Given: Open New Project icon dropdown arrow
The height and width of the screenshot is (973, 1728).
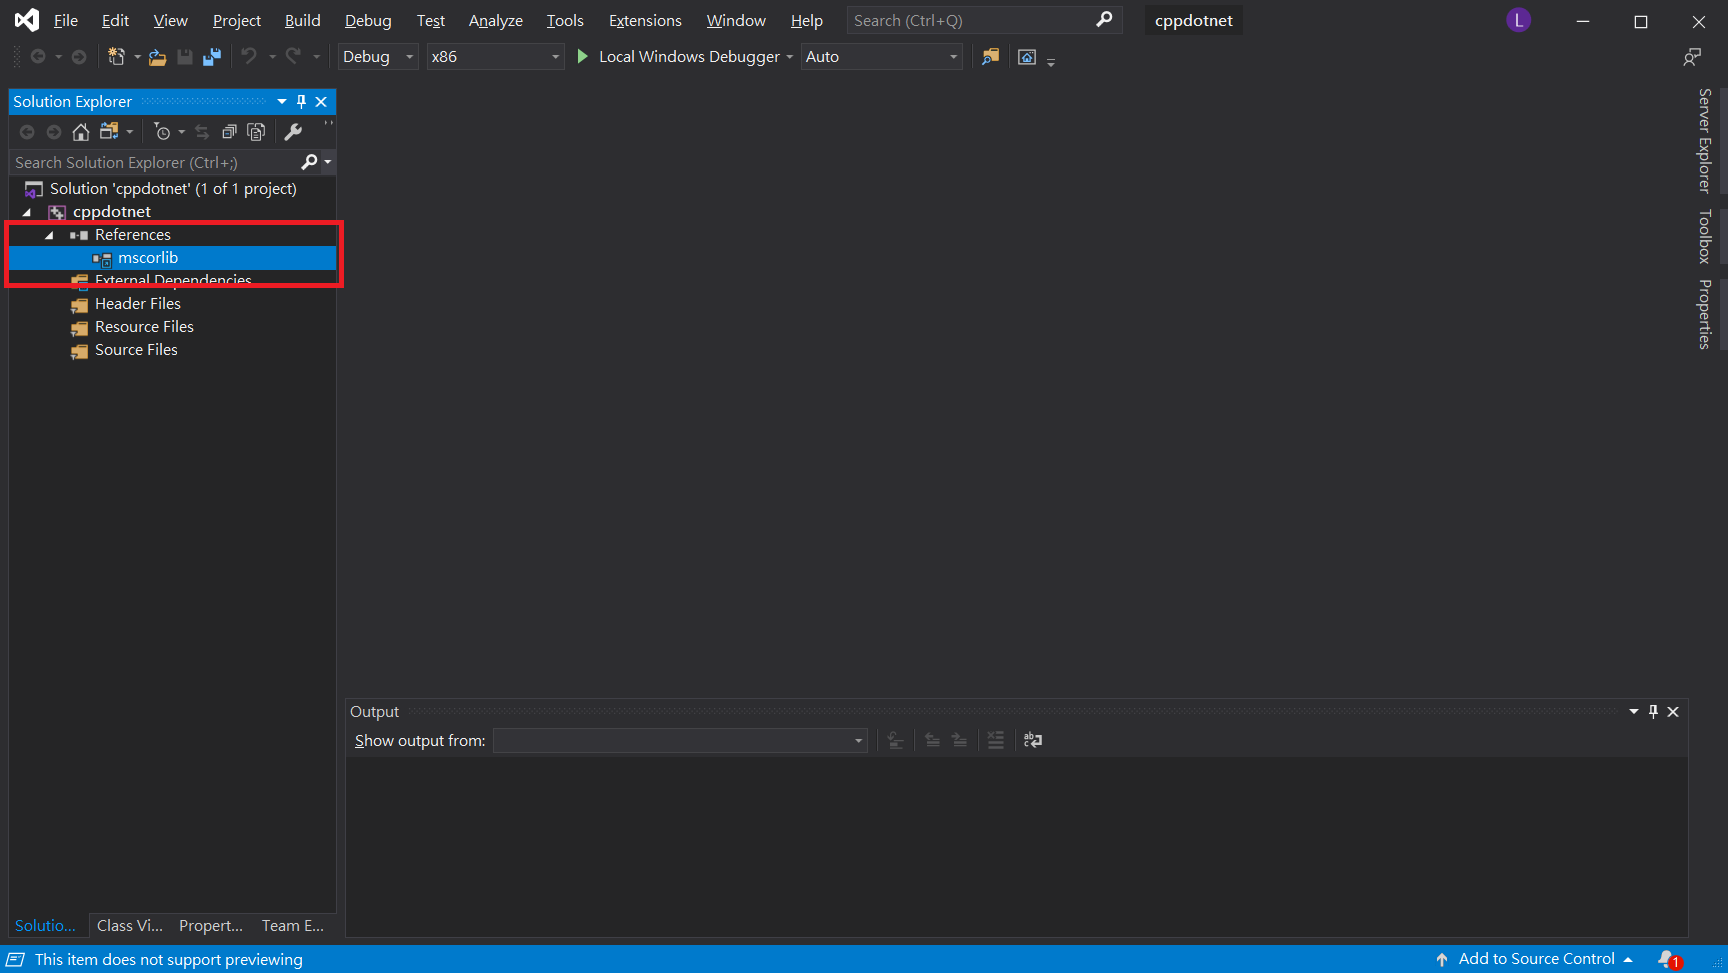Looking at the screenshot, I should click(x=137, y=57).
